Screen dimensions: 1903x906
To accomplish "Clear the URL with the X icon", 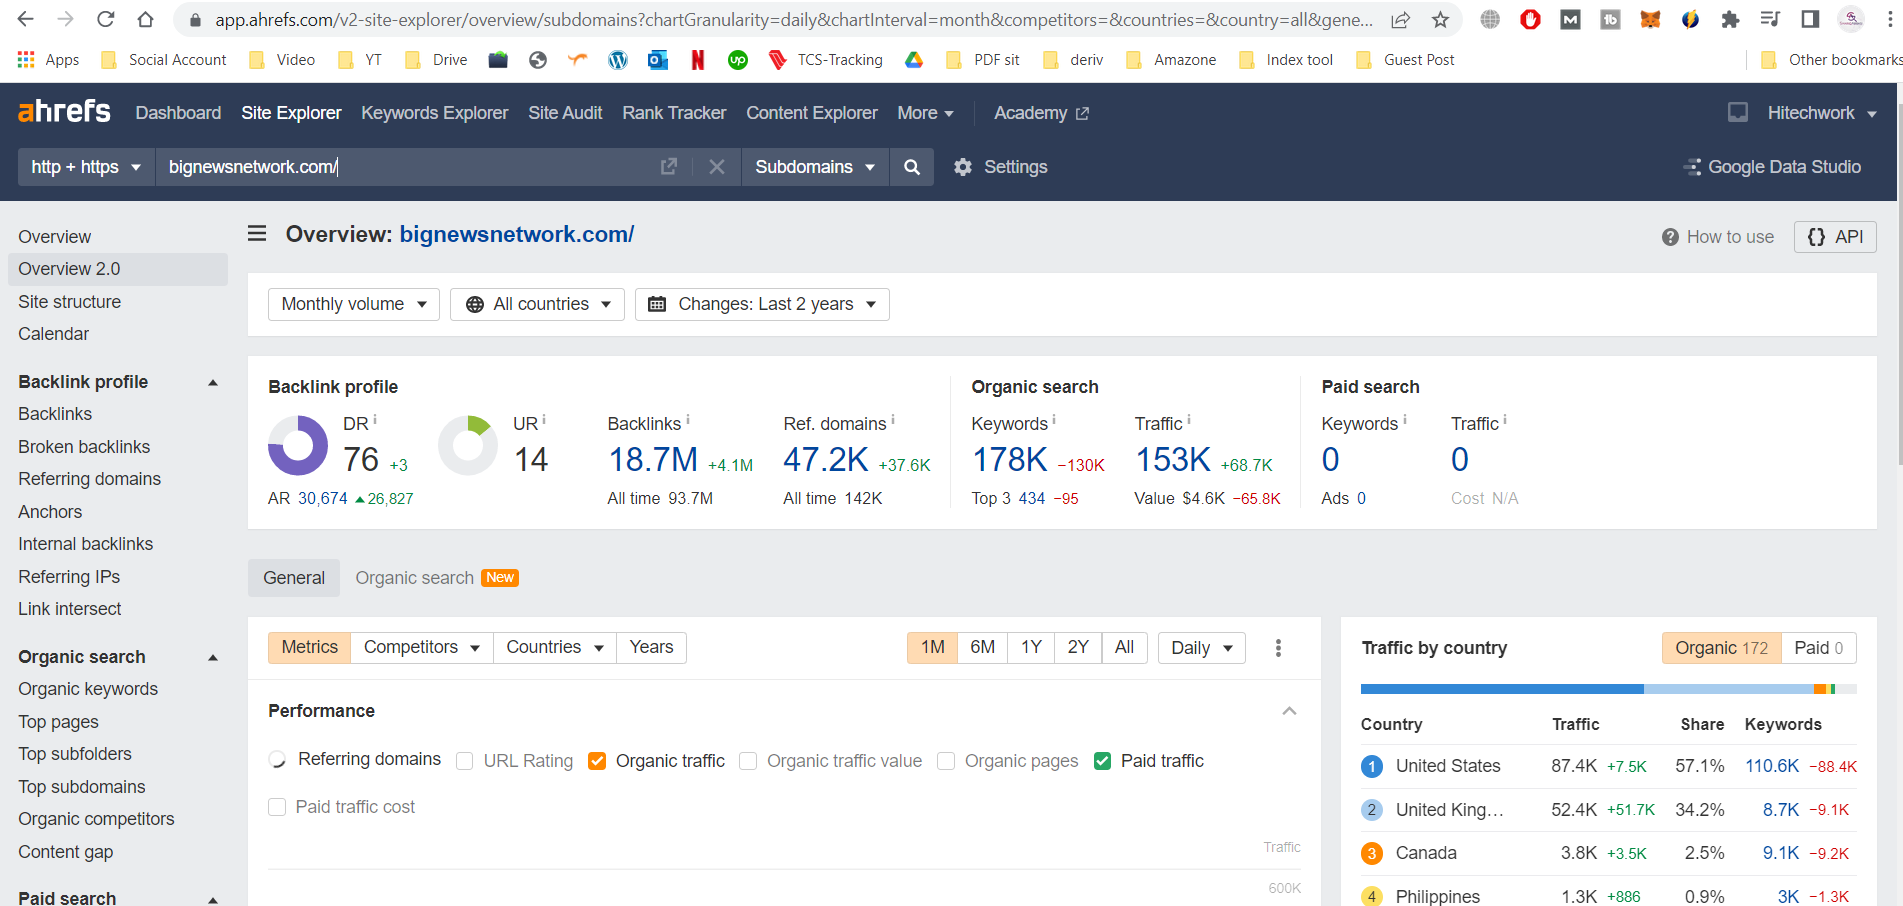I will 716,167.
